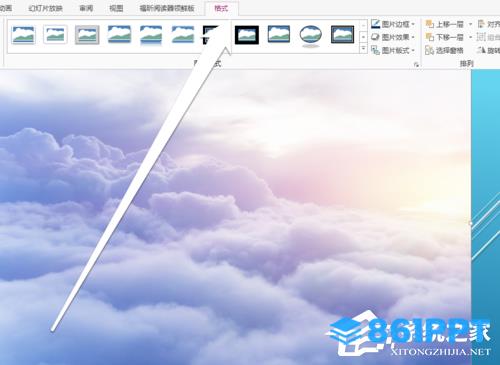Open the picture styles dialog launcher
Screen dimensions: 500x365
[x=416, y=65]
